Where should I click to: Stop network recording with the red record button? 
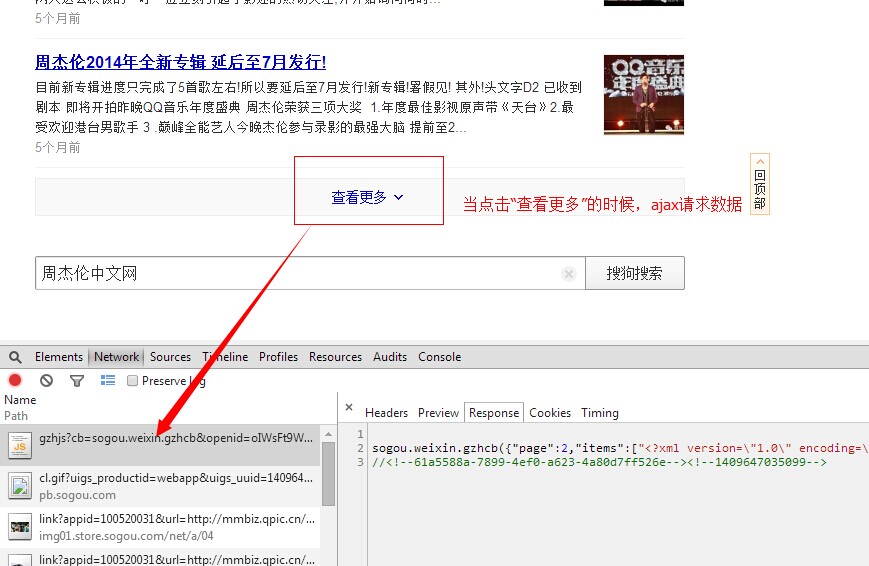click(x=15, y=380)
